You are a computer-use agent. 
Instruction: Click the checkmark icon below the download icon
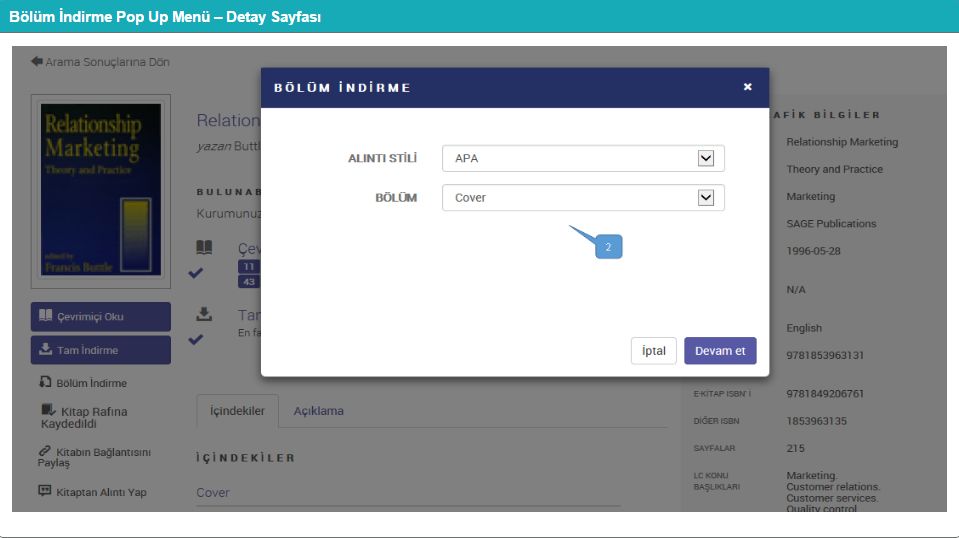point(196,339)
